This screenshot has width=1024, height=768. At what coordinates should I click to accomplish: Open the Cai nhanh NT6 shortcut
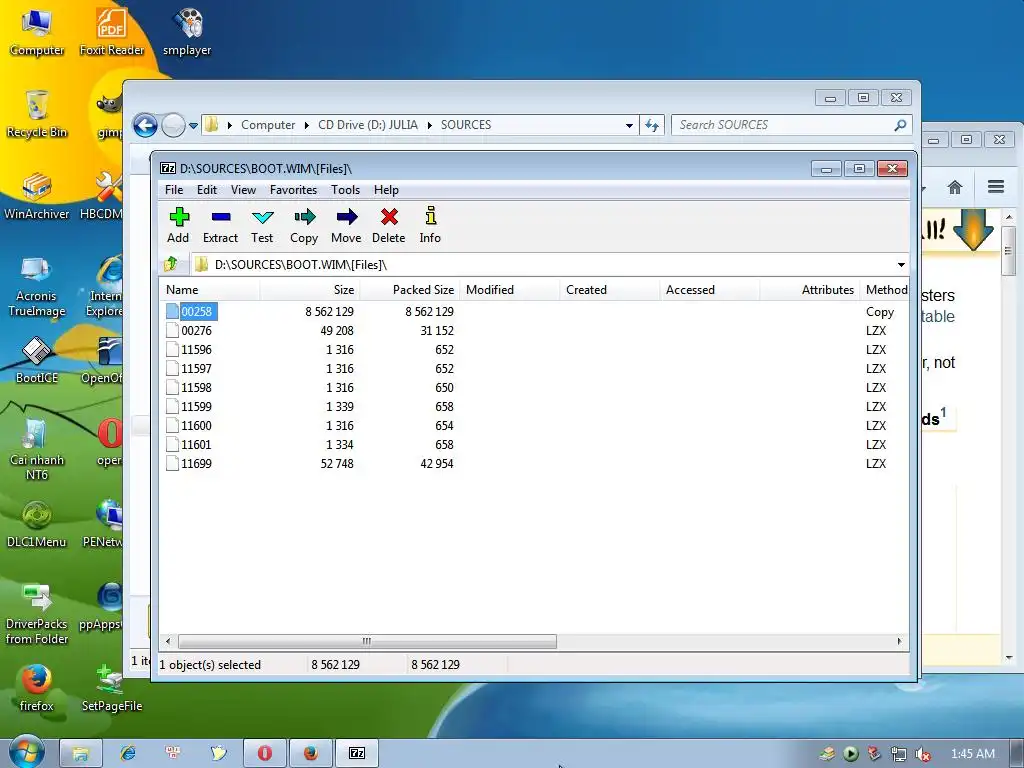[37, 450]
